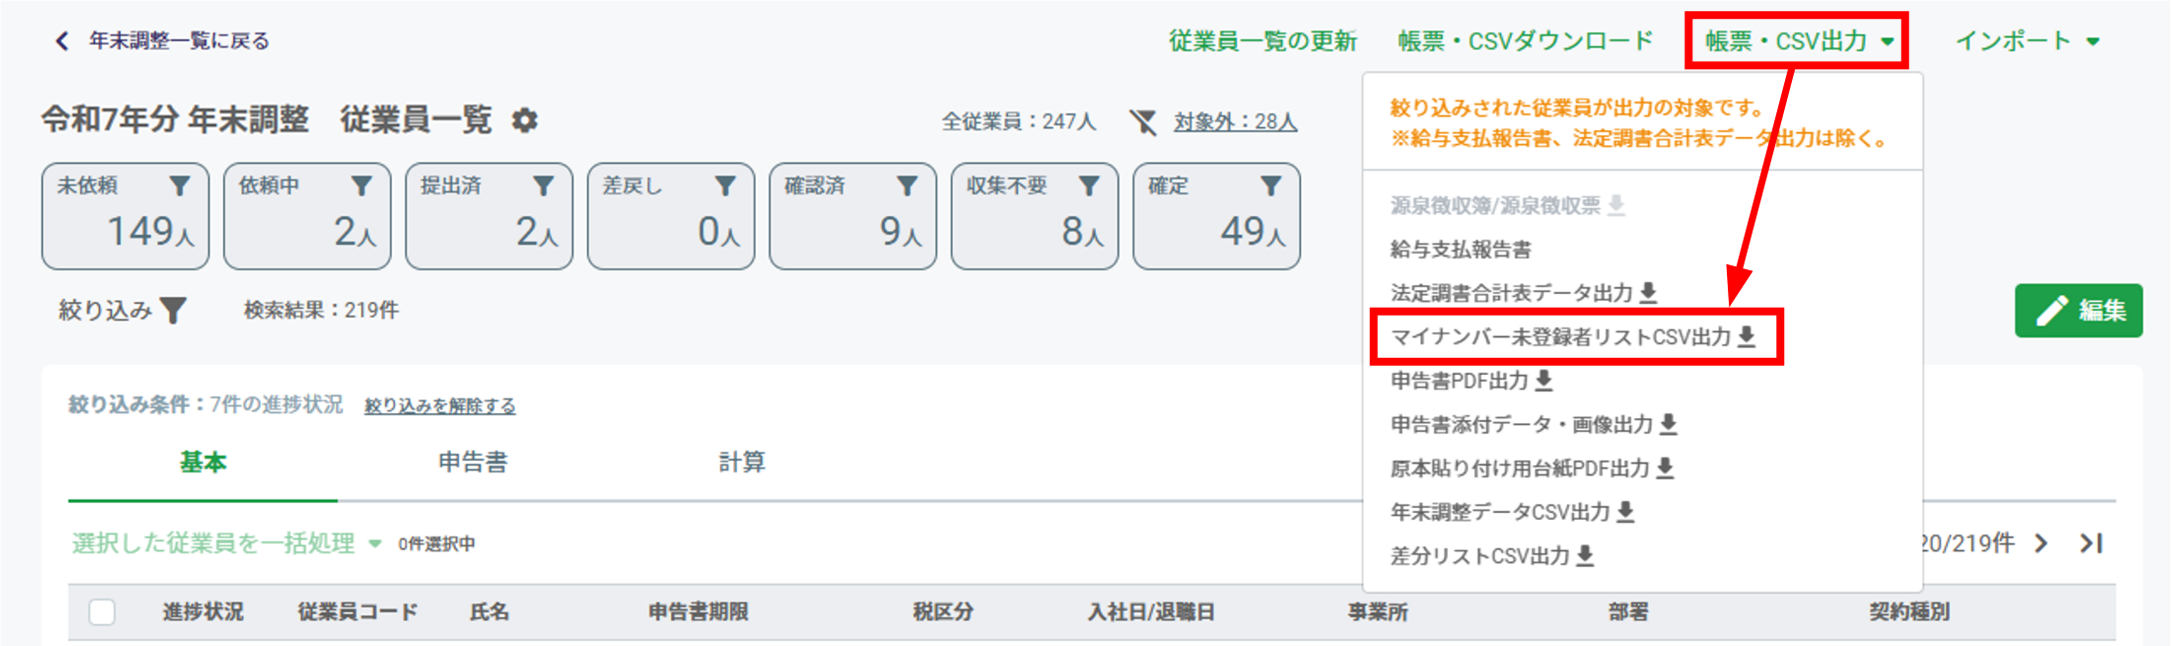Click the filter icon on 確認済 card
2171x646 pixels.
coord(908,186)
